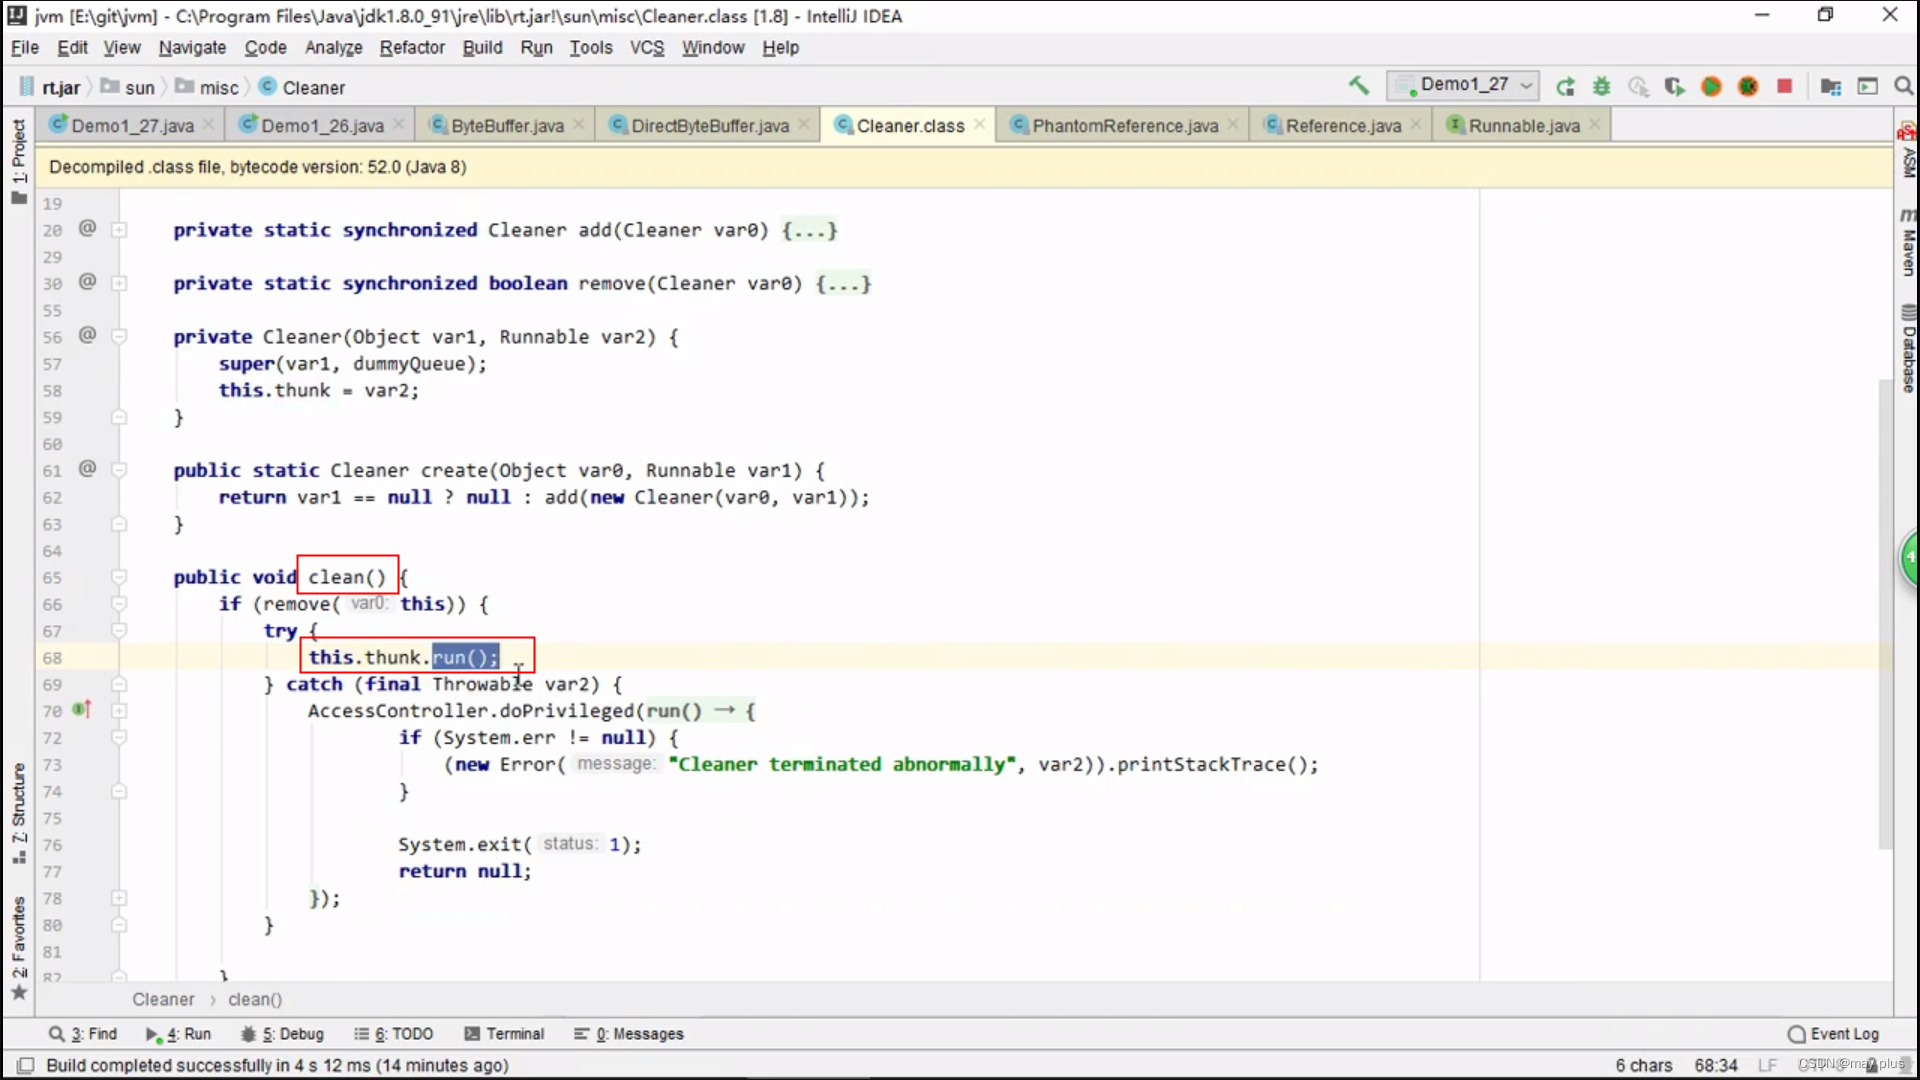Close the Cleaner.class tab

click(979, 124)
